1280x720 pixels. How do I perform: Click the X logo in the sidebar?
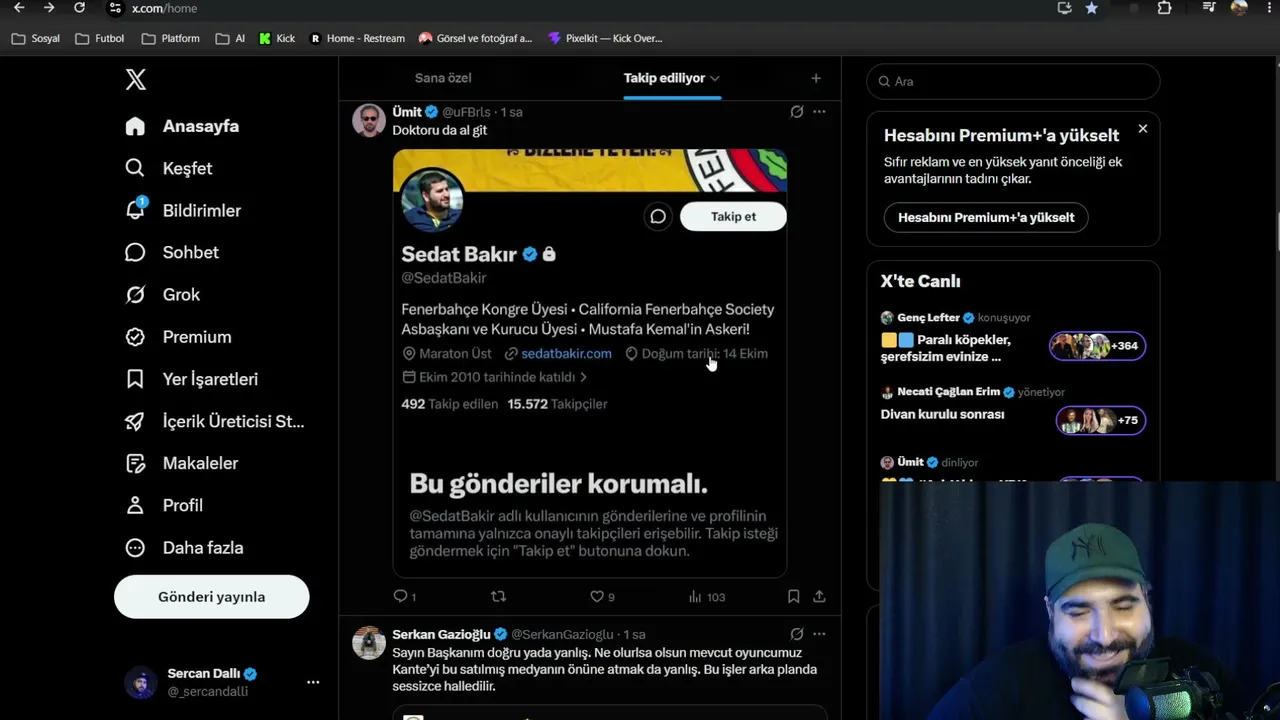tap(136, 80)
